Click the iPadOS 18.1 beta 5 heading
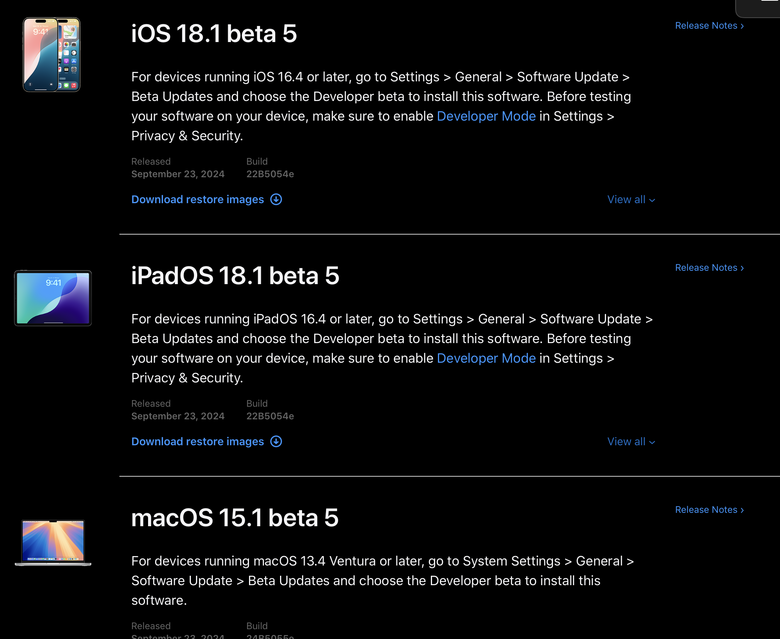This screenshot has width=780, height=639. 235,276
